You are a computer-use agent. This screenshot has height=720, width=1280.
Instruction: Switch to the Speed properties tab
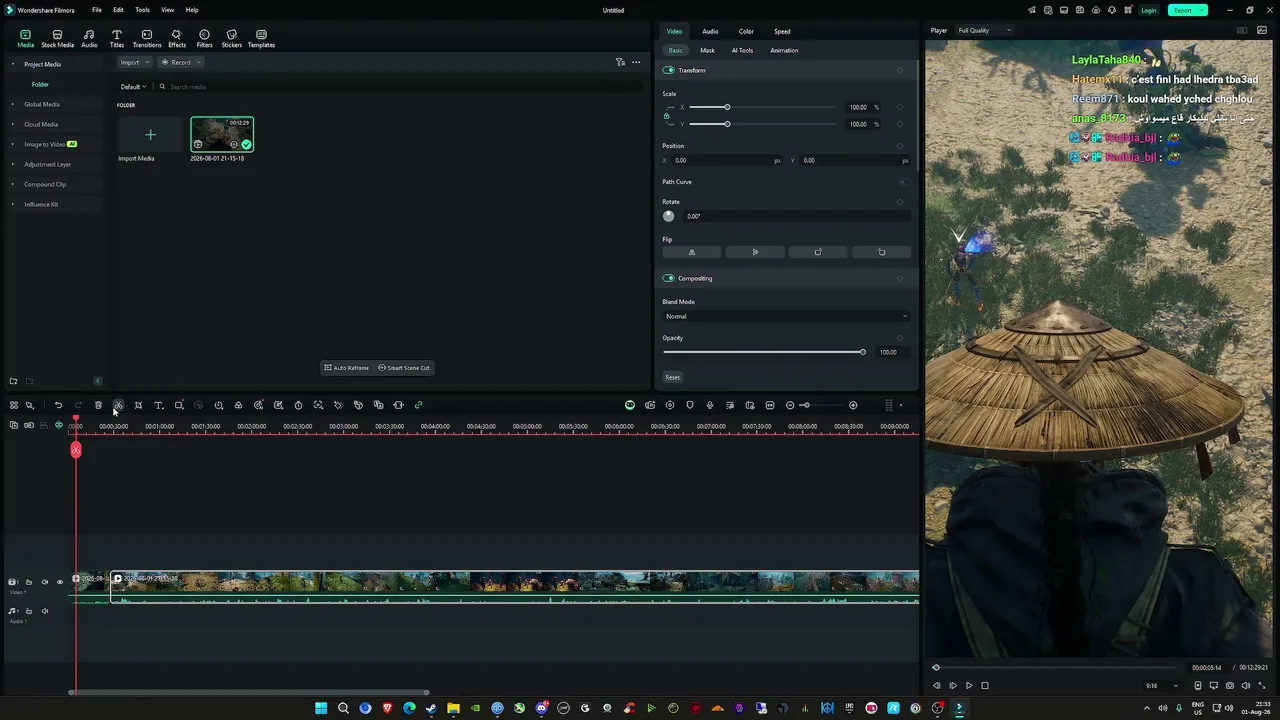pyautogui.click(x=782, y=31)
